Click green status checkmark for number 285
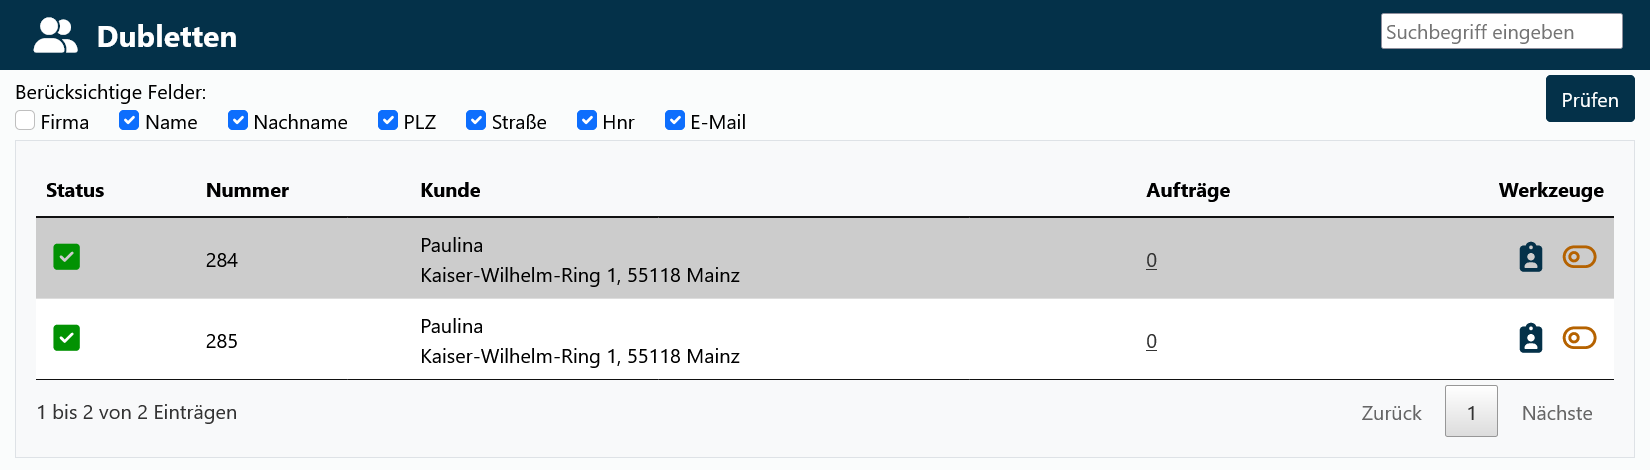 67,338
